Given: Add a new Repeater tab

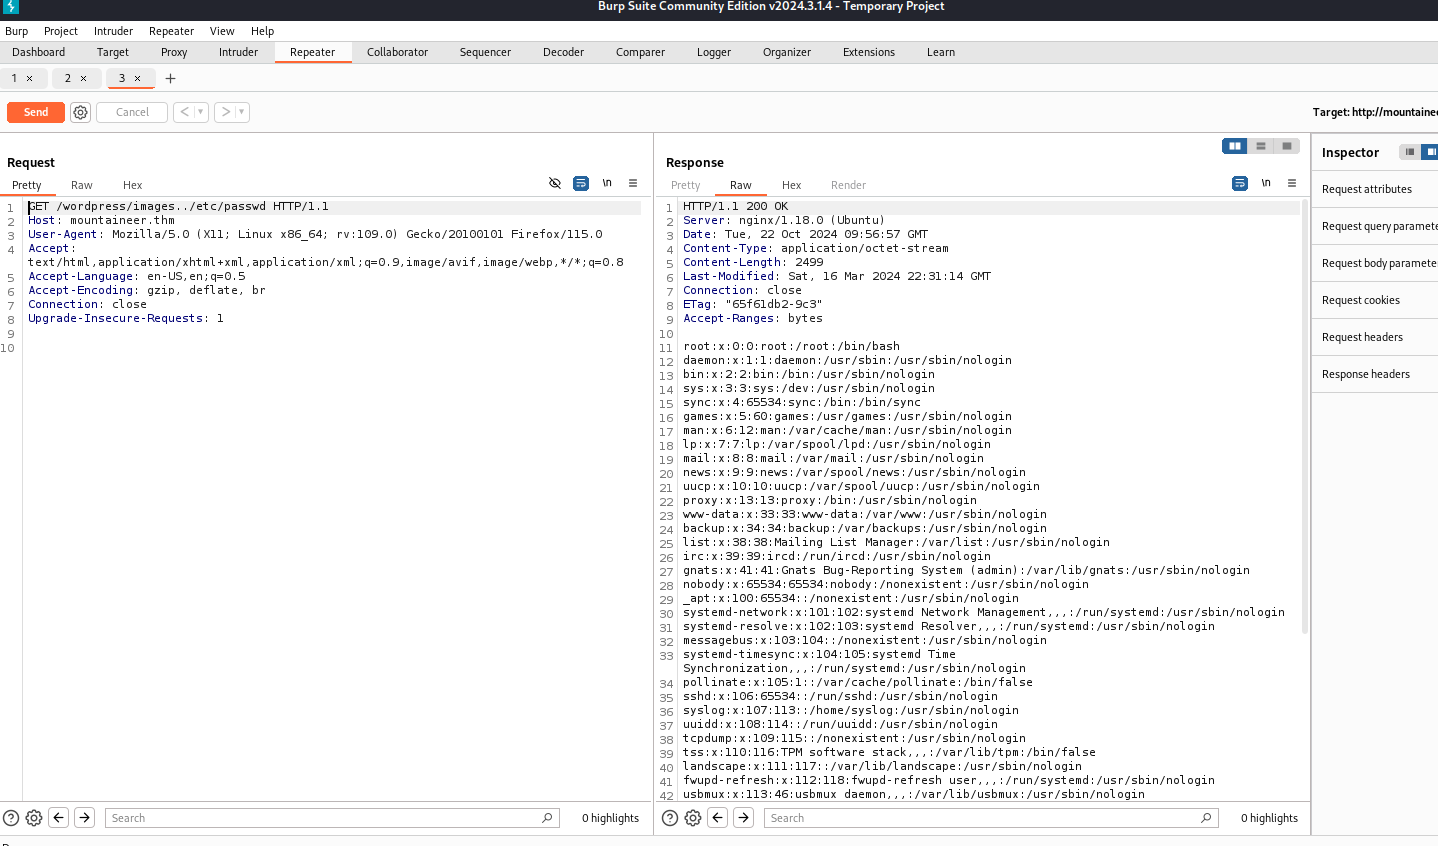Looking at the screenshot, I should pyautogui.click(x=170, y=78).
